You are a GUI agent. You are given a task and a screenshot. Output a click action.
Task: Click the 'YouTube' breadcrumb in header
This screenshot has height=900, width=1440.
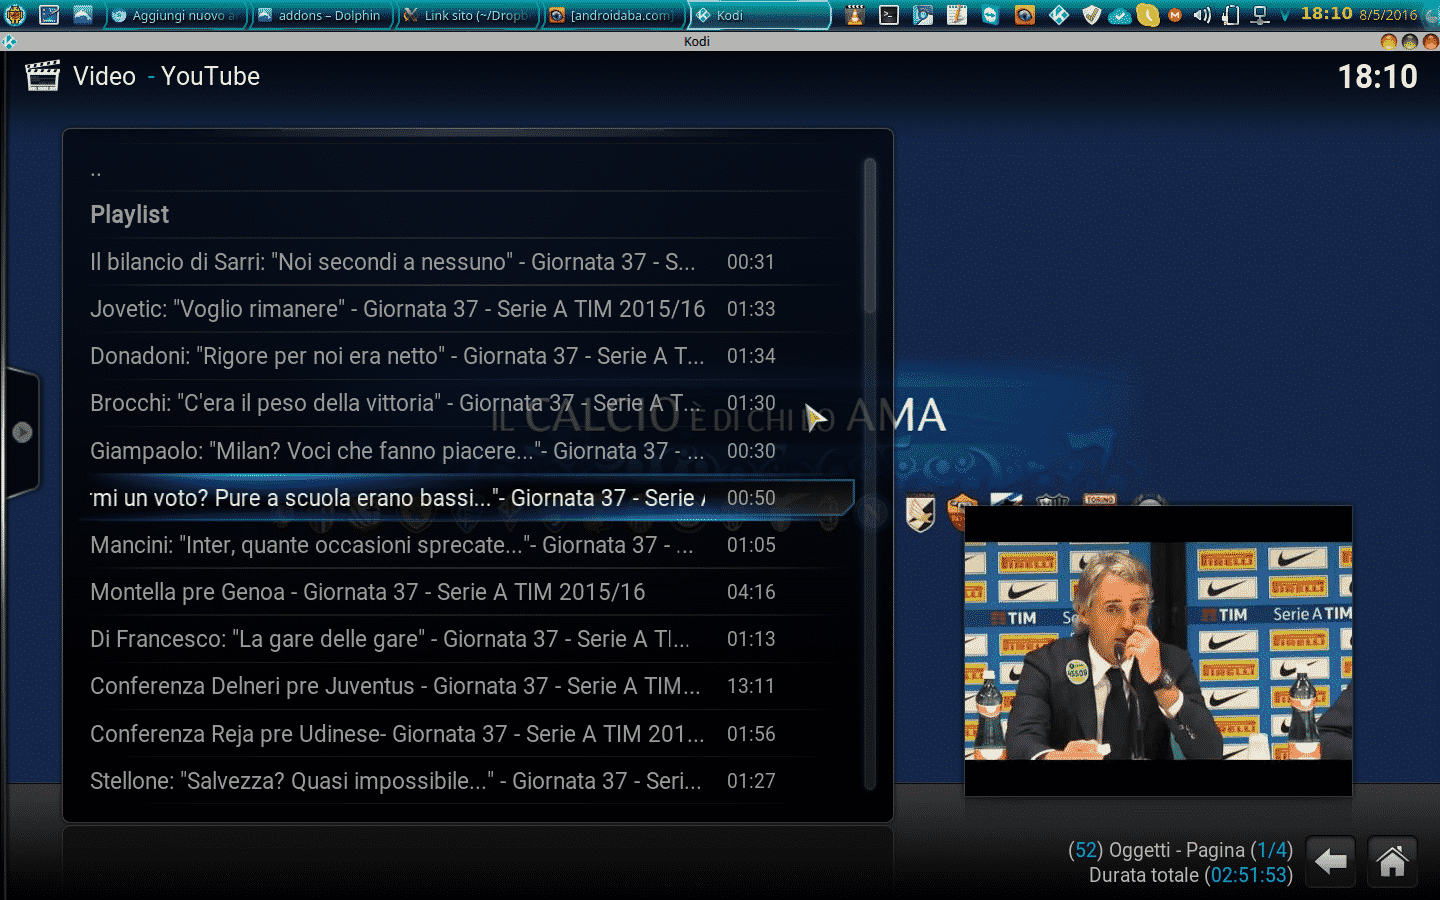click(x=210, y=76)
